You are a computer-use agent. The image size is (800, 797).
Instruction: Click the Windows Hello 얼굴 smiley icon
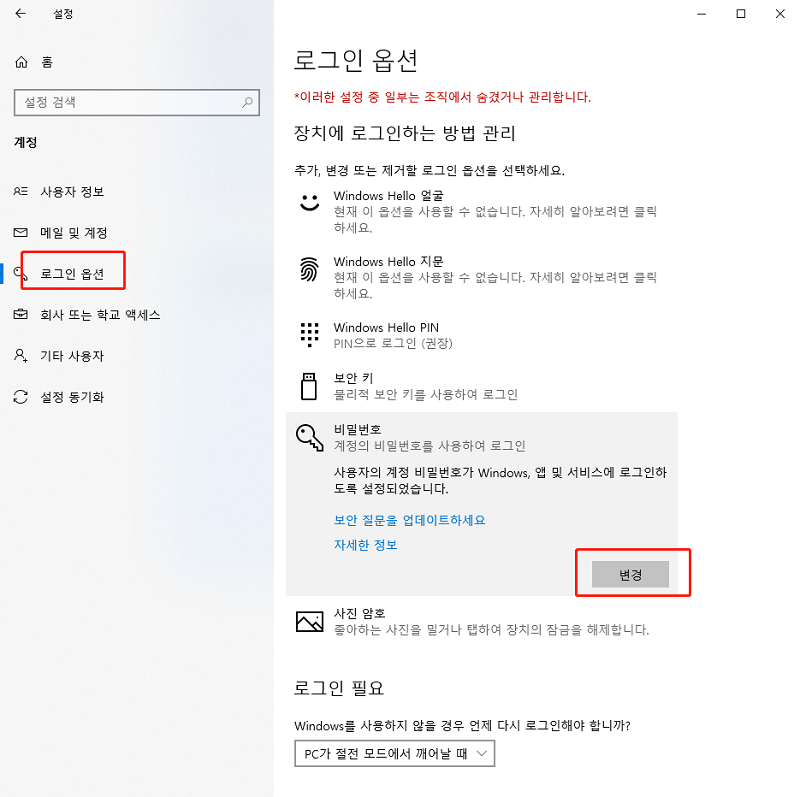coord(309,203)
